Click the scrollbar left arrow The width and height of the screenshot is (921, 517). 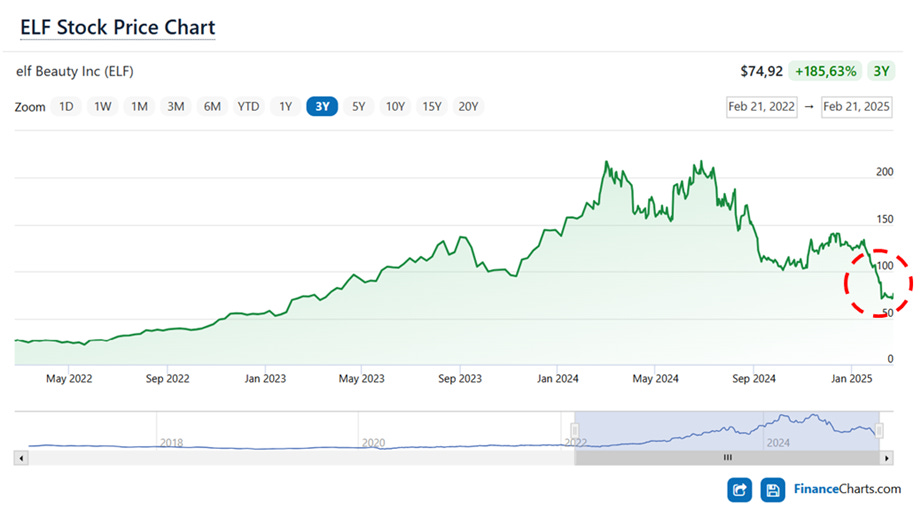pos(21,458)
